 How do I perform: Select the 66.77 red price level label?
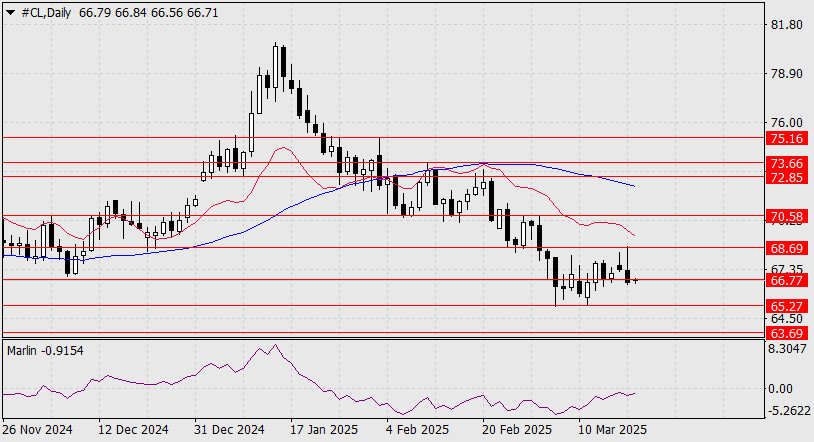786,281
